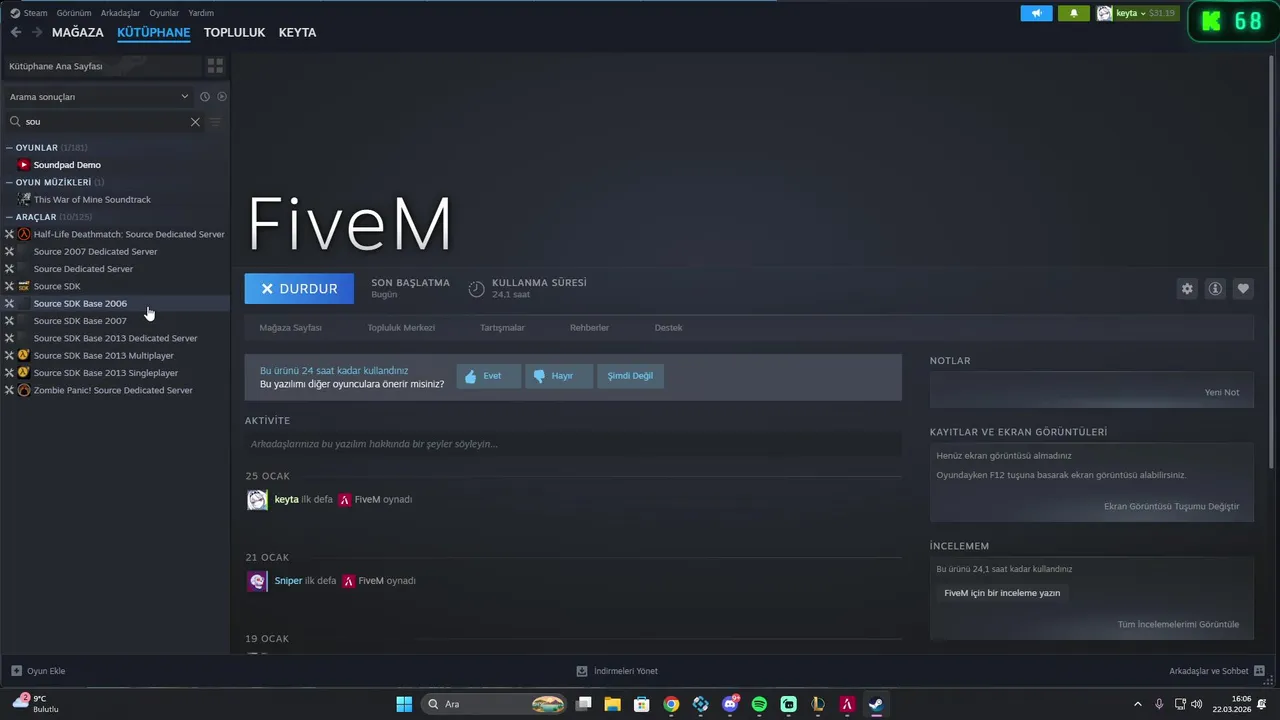Viewport: 1280px width, 720px height.
Task: Switch to TOPLULUK tab
Action: (x=234, y=33)
